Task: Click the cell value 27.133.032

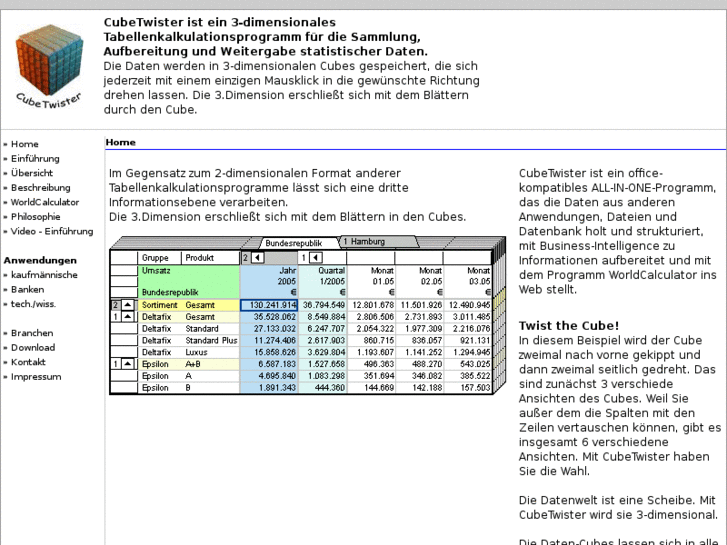Action: 269,329
